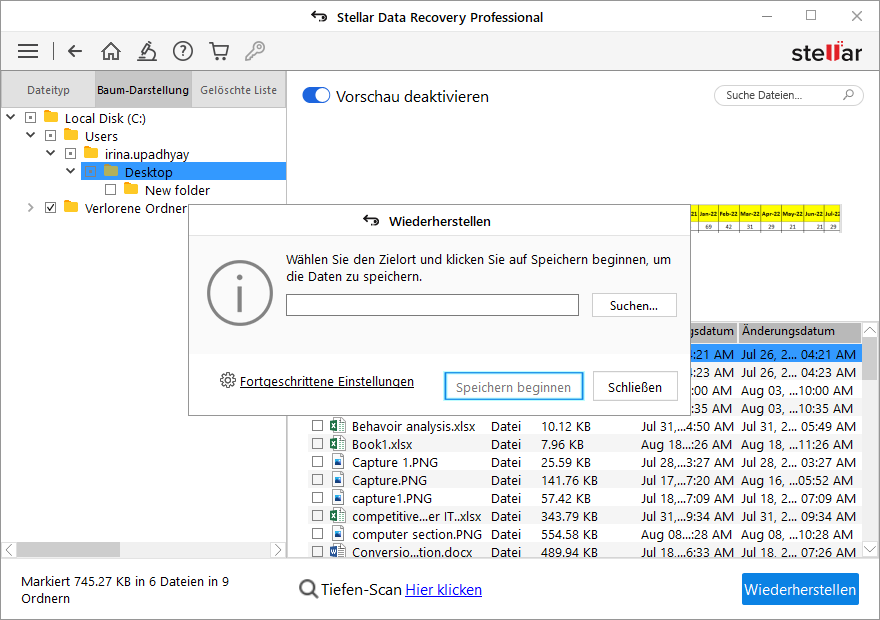Toggle the irina.upadhyay checkbox
Image resolution: width=880 pixels, height=620 pixels.
[x=70, y=153]
